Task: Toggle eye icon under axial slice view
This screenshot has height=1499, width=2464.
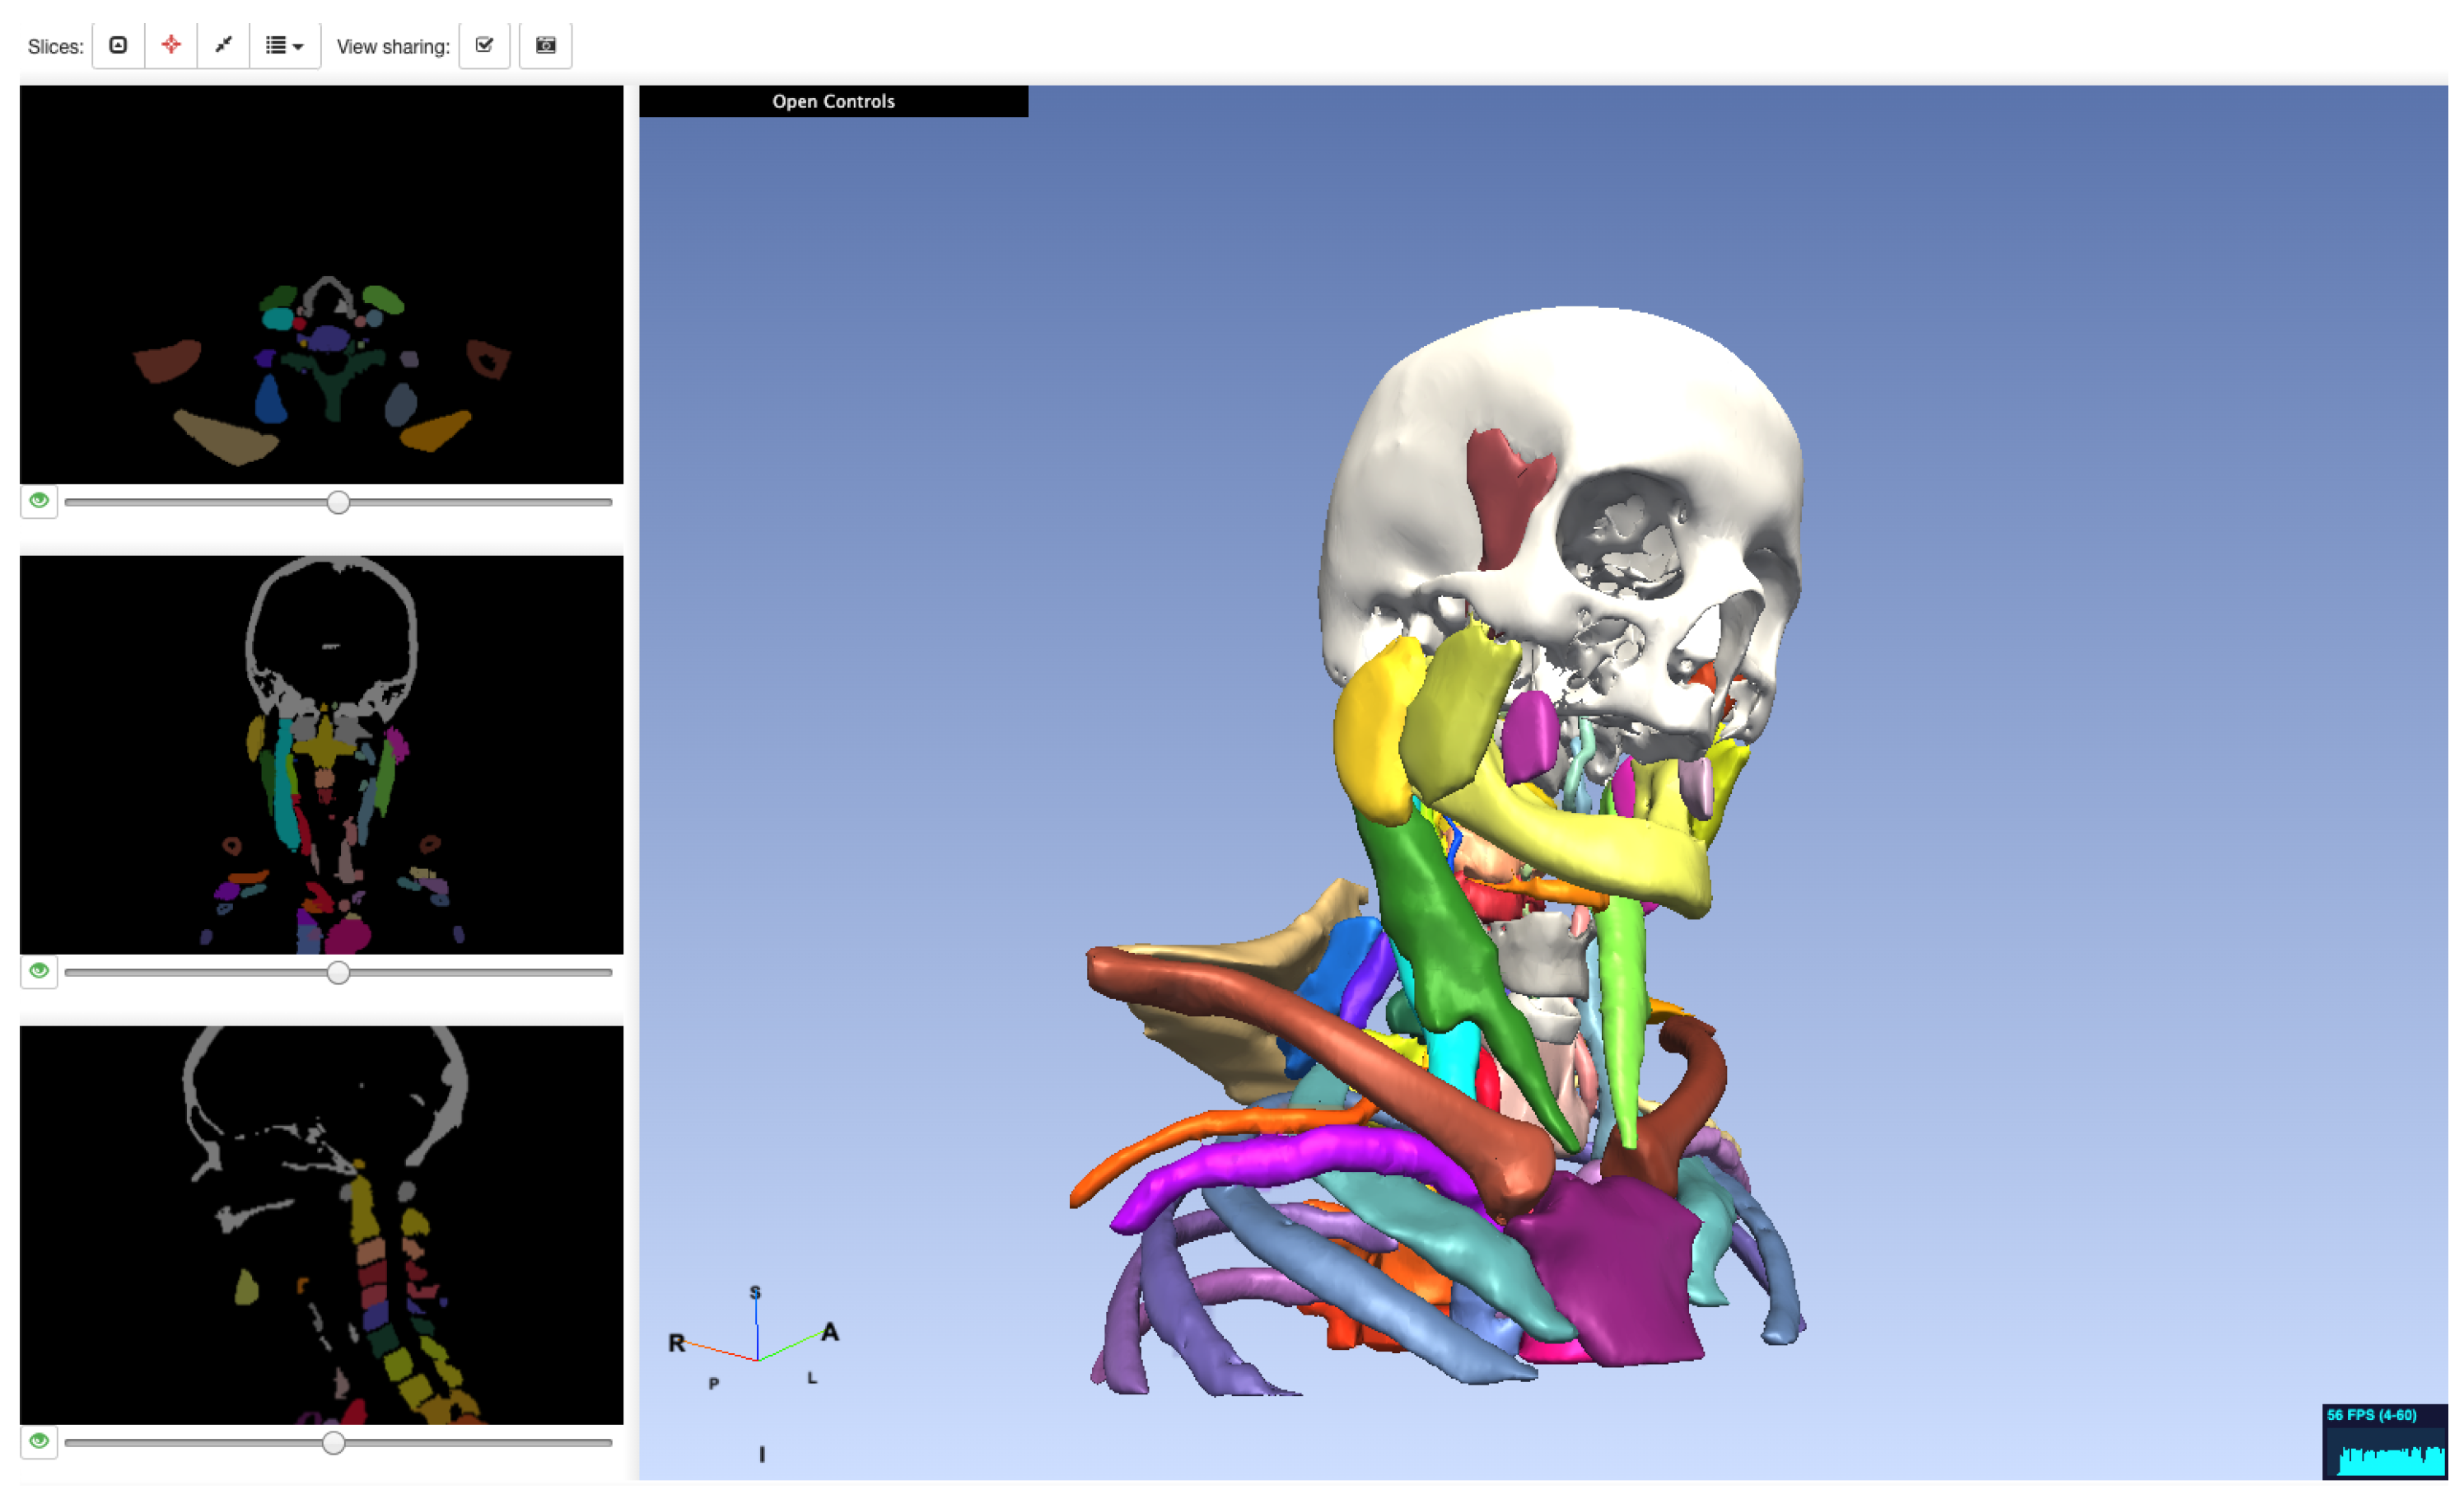Action: [39, 501]
